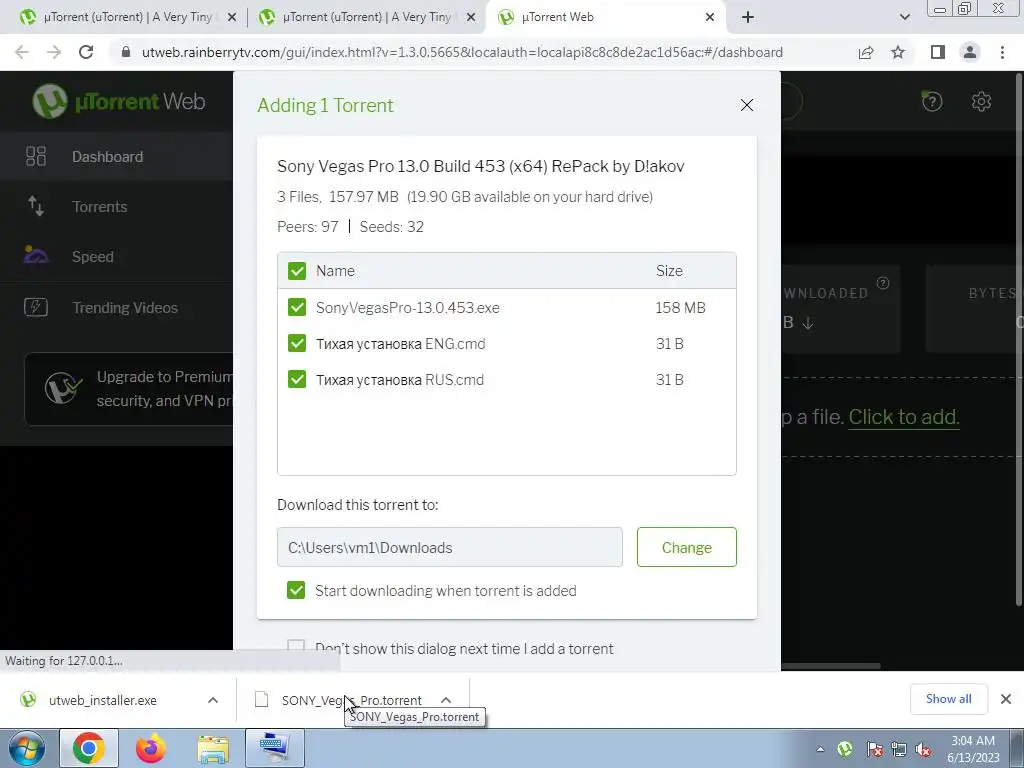Toggle Start downloading when torrent is added

(x=296, y=590)
